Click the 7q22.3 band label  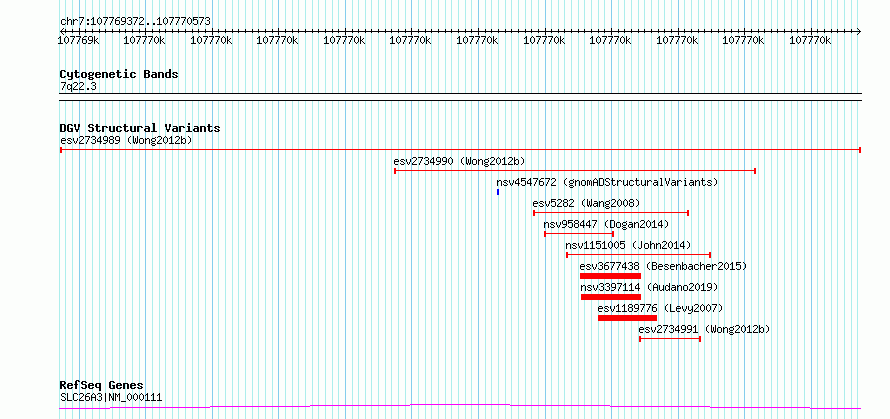pyautogui.click(x=79, y=86)
